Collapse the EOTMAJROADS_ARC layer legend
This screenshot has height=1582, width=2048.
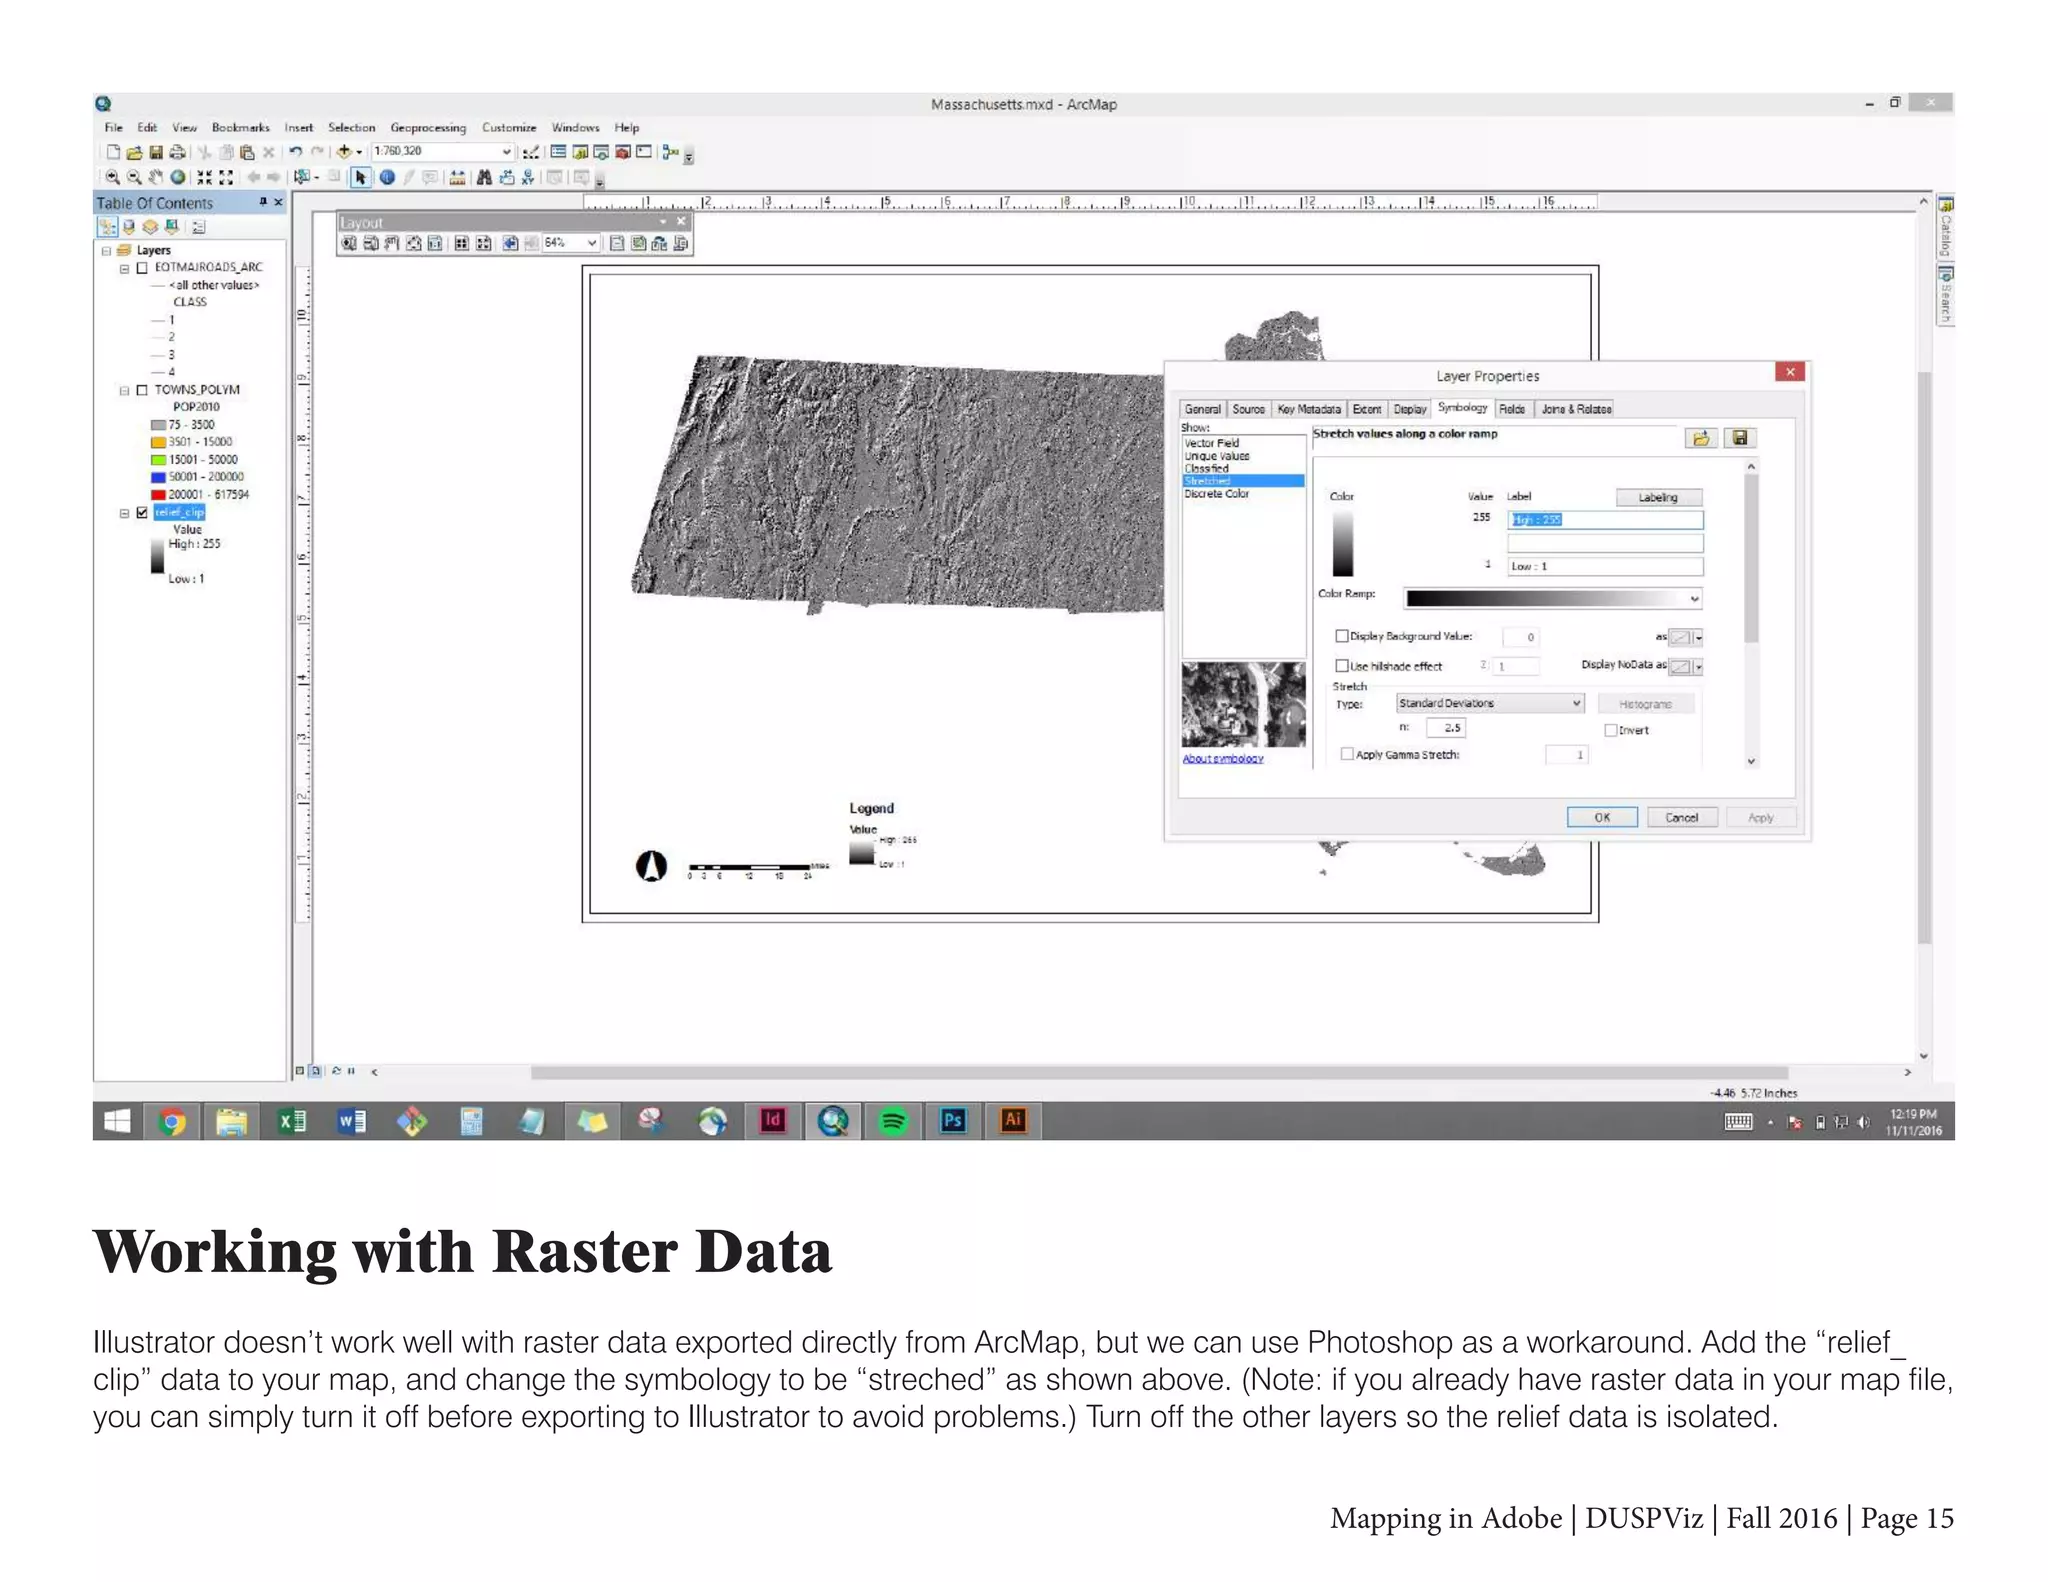125,268
